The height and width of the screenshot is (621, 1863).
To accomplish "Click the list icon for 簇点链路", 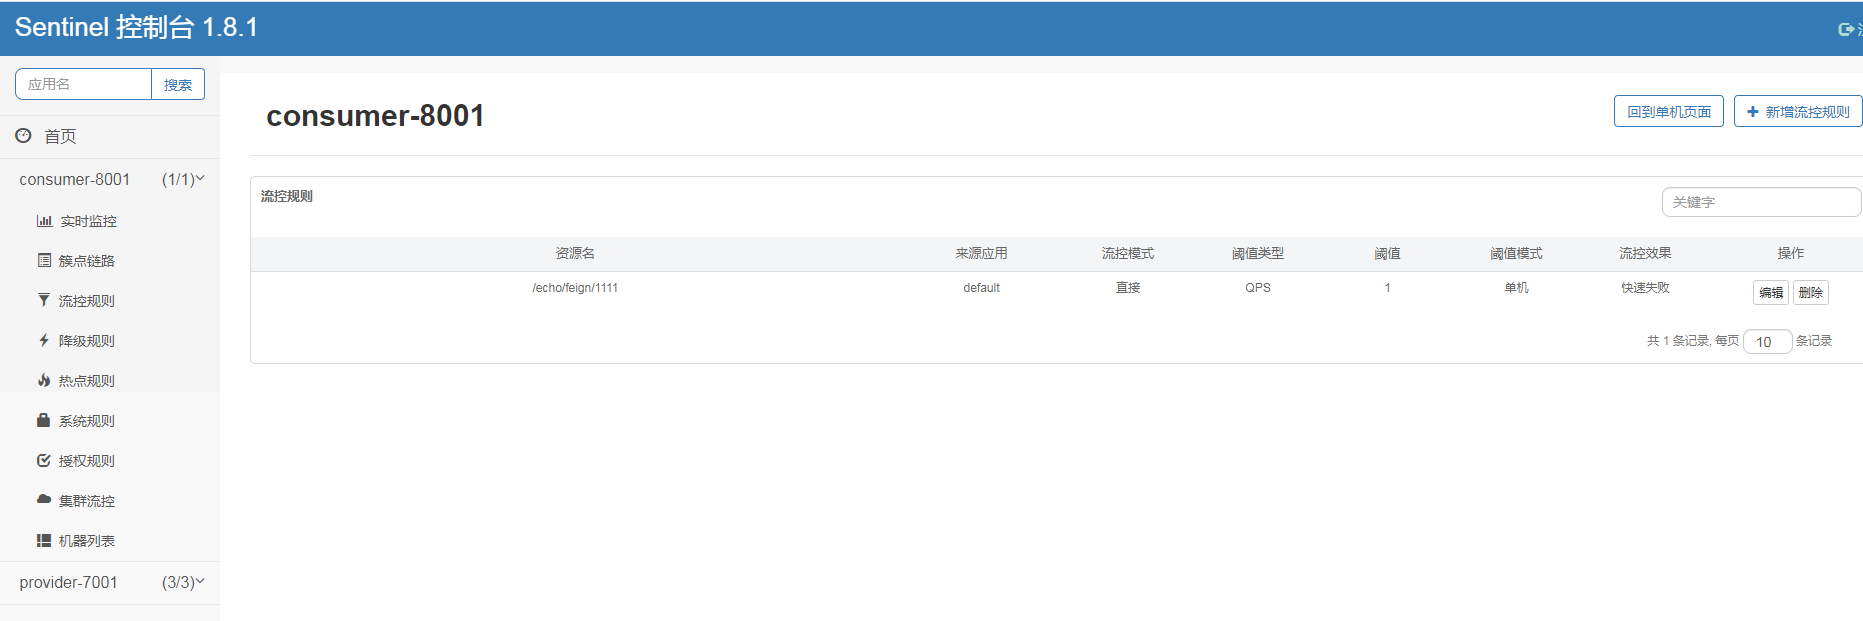I will pyautogui.click(x=44, y=260).
